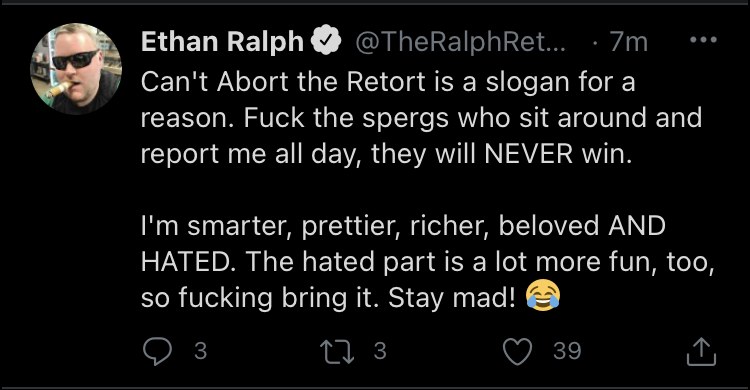The image size is (750, 390).
Task: Click the reply count of 3
Action: tap(200, 351)
